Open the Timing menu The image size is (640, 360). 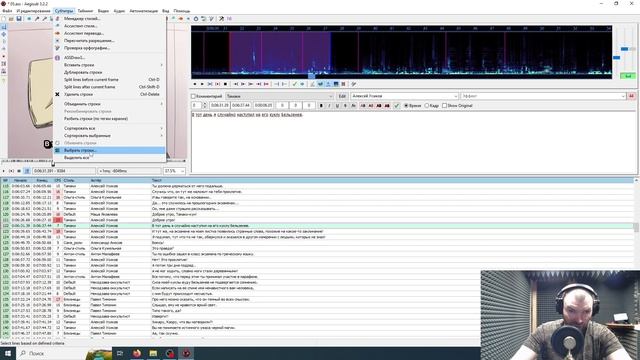pos(85,11)
